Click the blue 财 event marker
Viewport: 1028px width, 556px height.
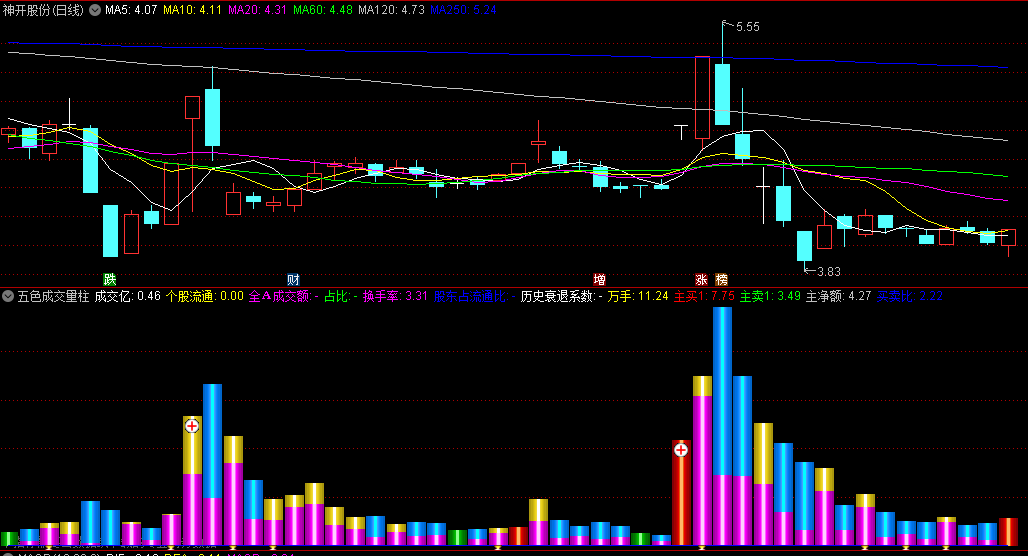[x=293, y=280]
